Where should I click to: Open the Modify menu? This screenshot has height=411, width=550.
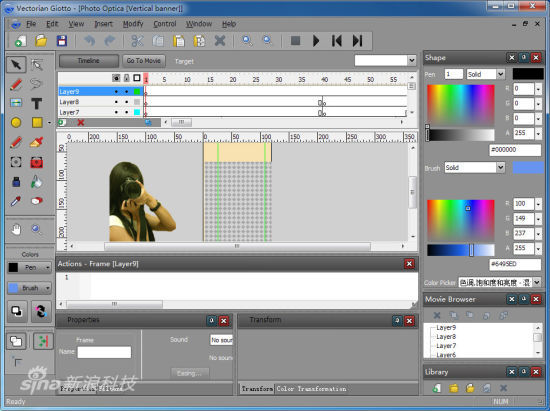133,24
